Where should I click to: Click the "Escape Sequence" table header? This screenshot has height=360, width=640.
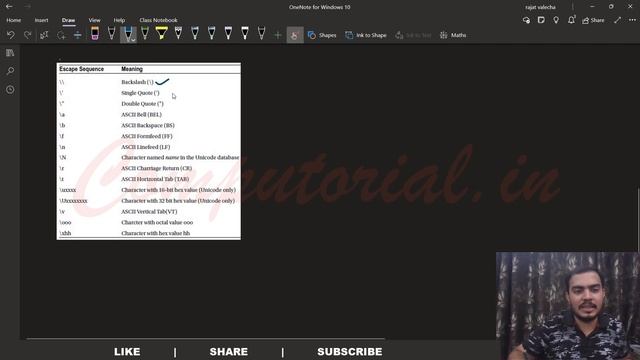pos(82,69)
